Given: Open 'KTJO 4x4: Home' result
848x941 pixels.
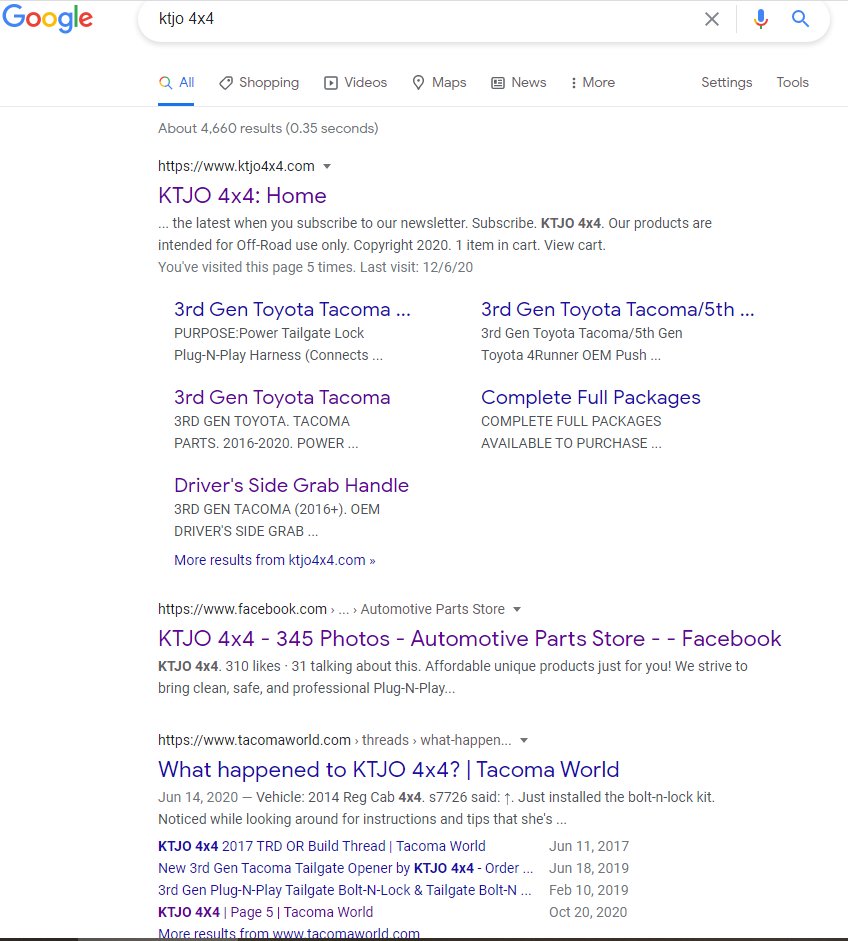Looking at the screenshot, I should coord(242,196).
